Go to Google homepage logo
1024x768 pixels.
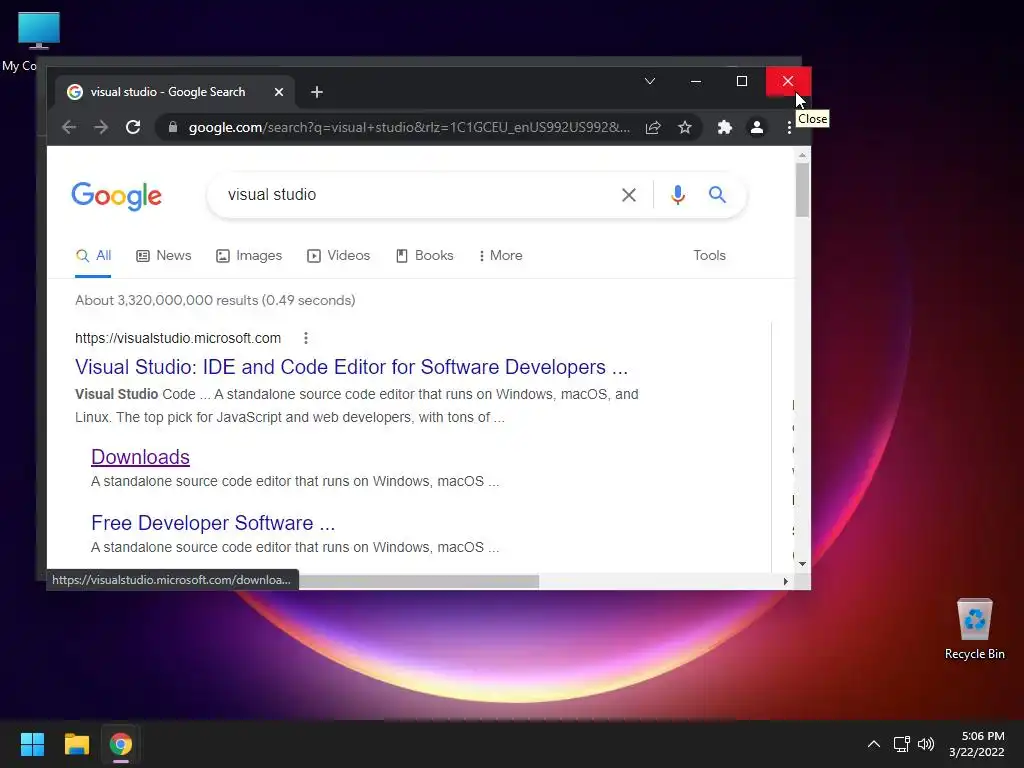pos(116,195)
